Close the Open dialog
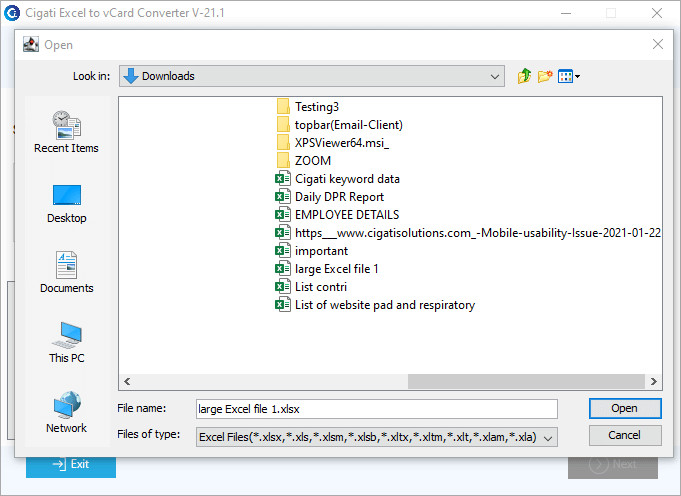The image size is (681, 496). (x=658, y=44)
